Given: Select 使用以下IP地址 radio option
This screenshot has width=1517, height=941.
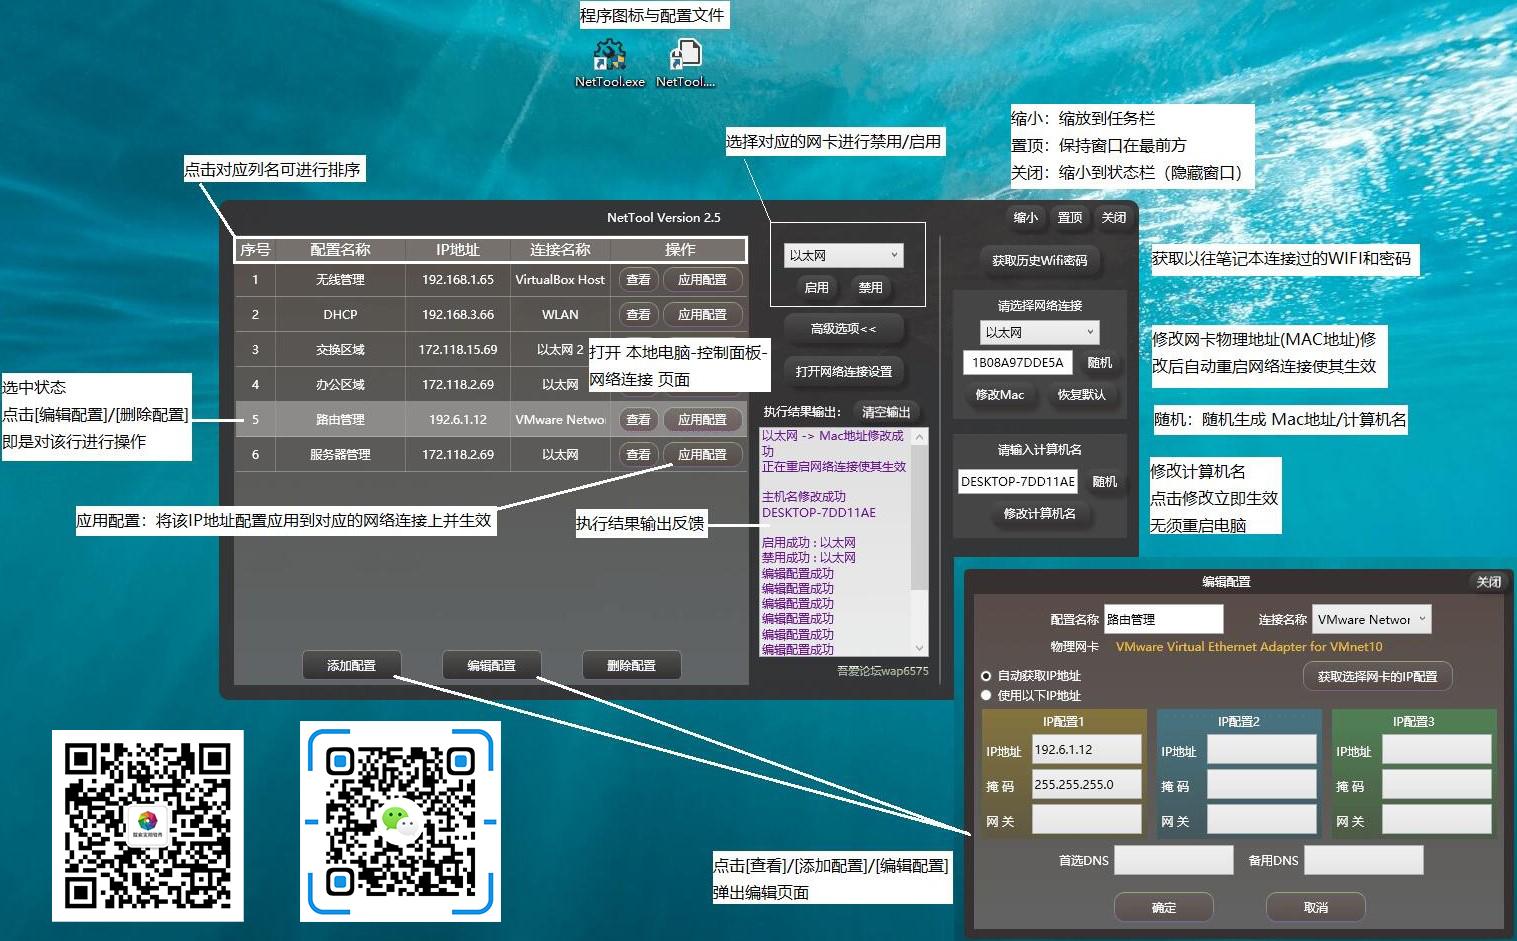Looking at the screenshot, I should [986, 695].
